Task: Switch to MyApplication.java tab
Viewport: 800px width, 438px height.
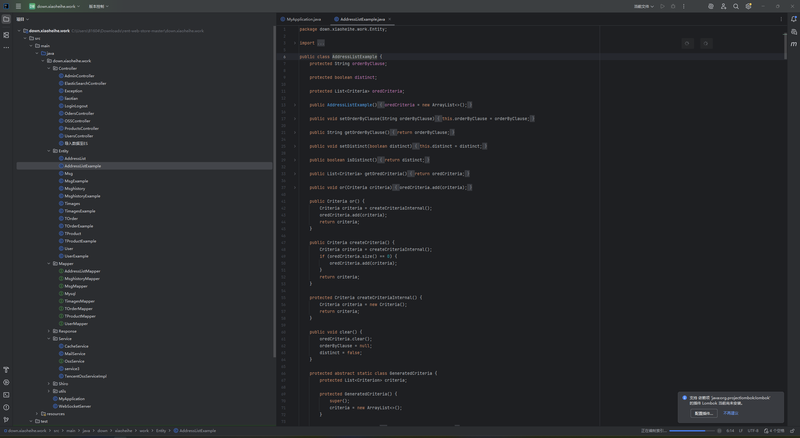Action: point(303,19)
